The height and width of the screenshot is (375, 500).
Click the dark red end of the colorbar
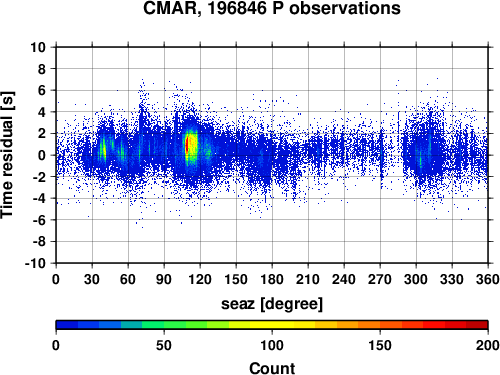click(x=477, y=325)
